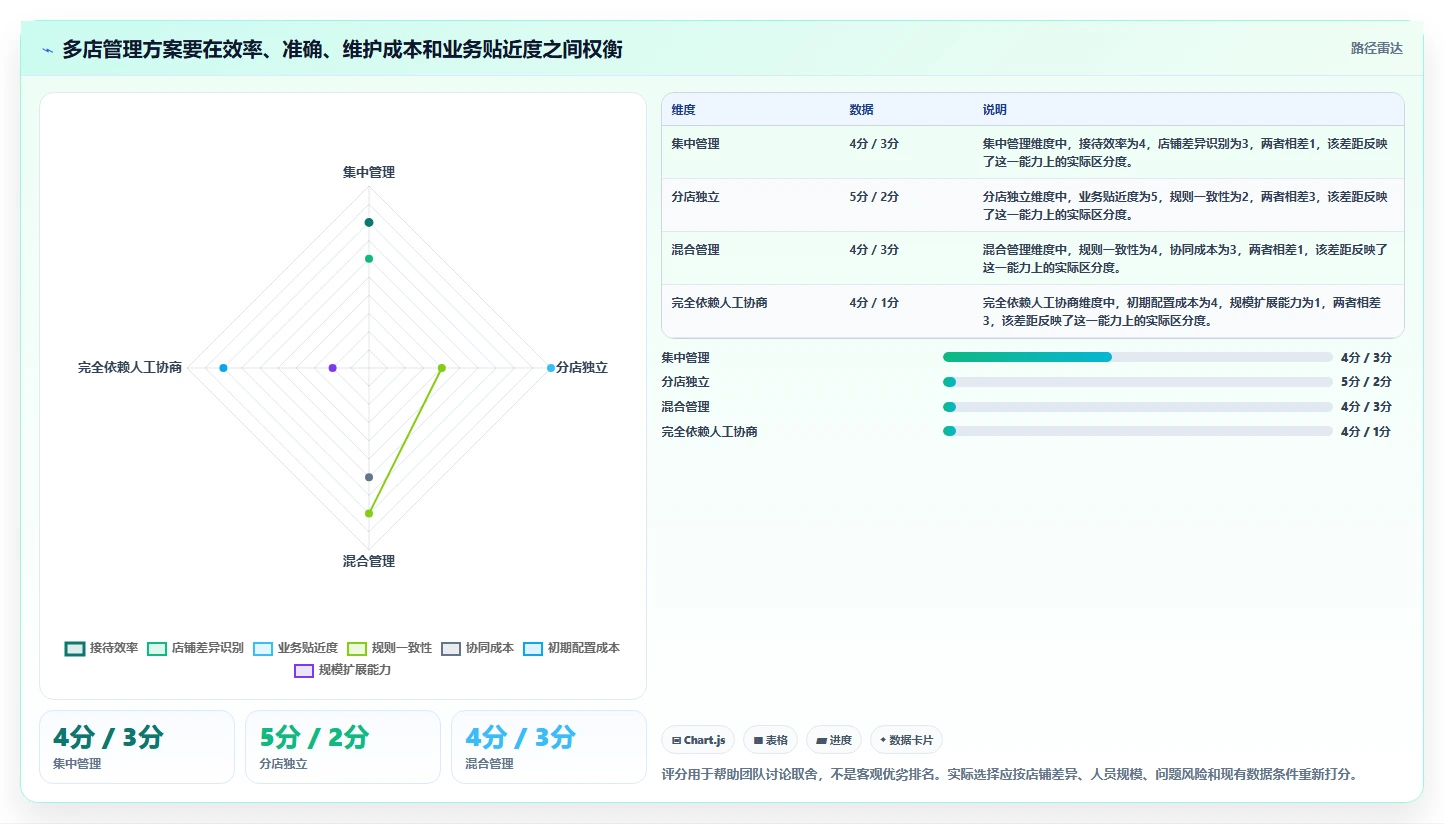Toggle the 规则一致性 legend swatch

click(x=357, y=648)
